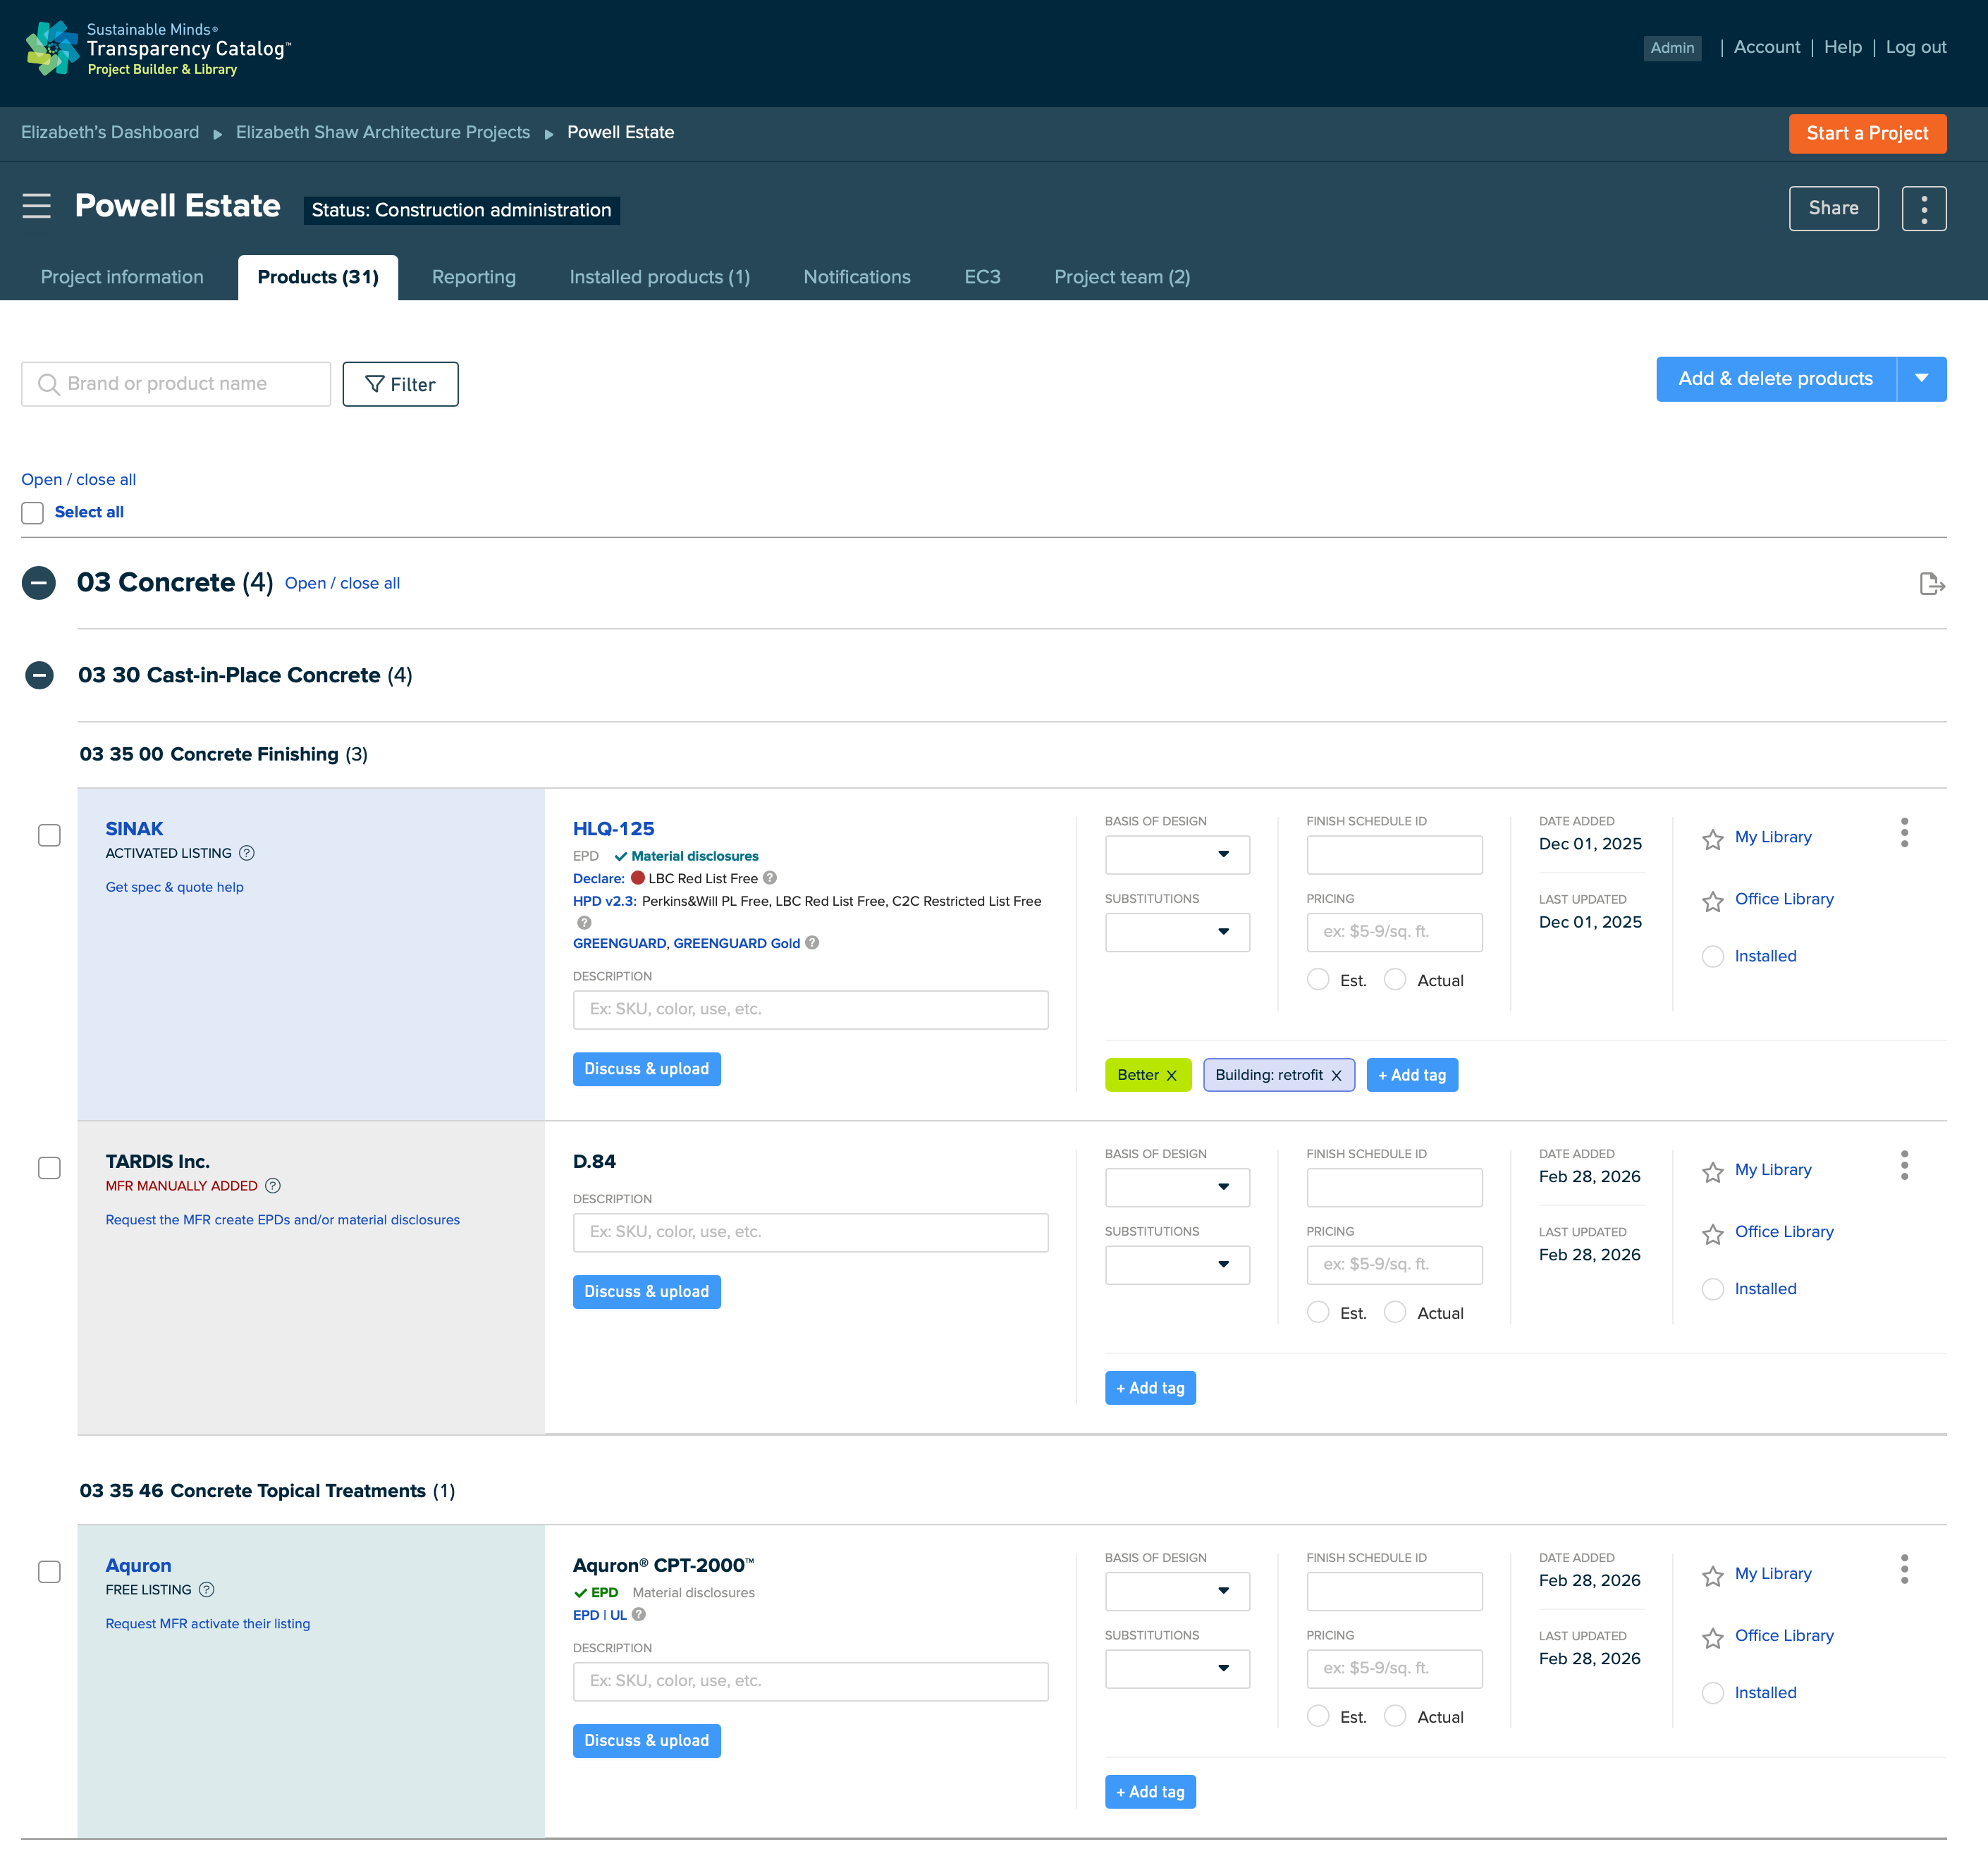
Task: Open Basis of Design dropdown for D.84
Action: [1177, 1187]
